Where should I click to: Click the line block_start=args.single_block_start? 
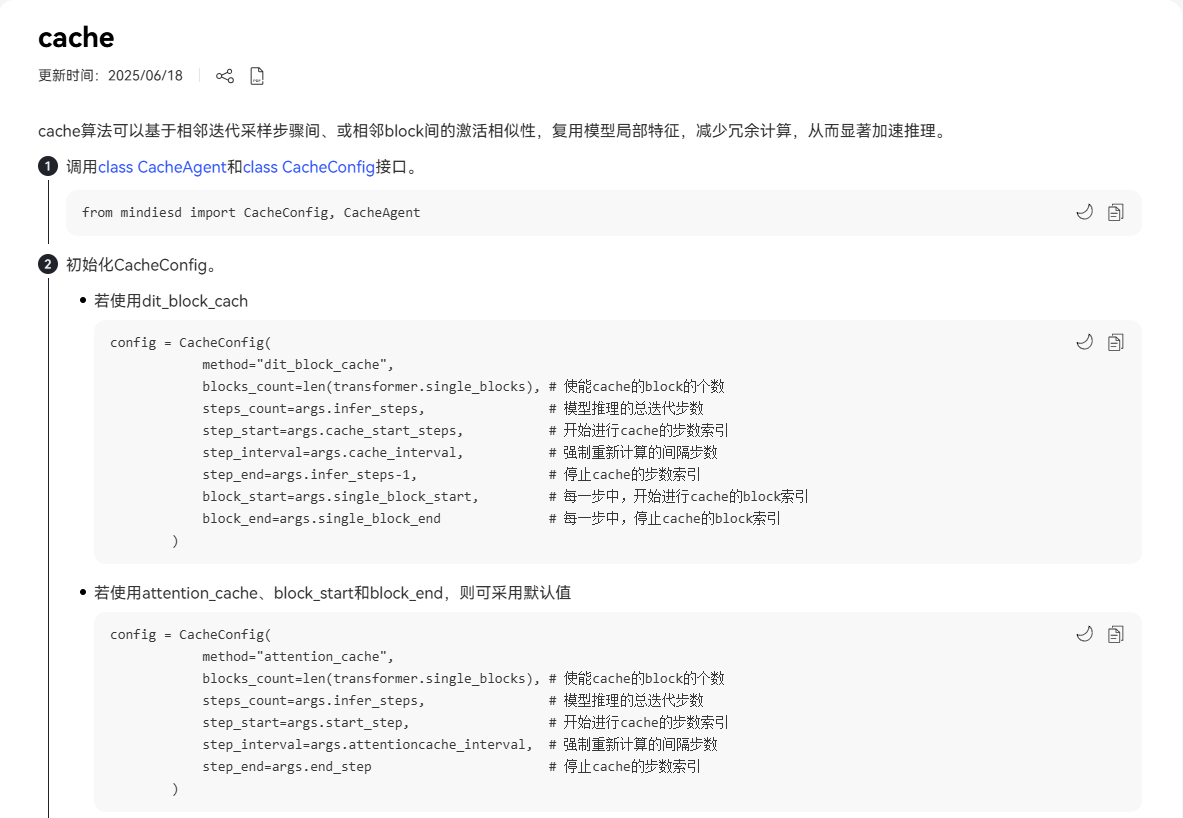tap(340, 496)
